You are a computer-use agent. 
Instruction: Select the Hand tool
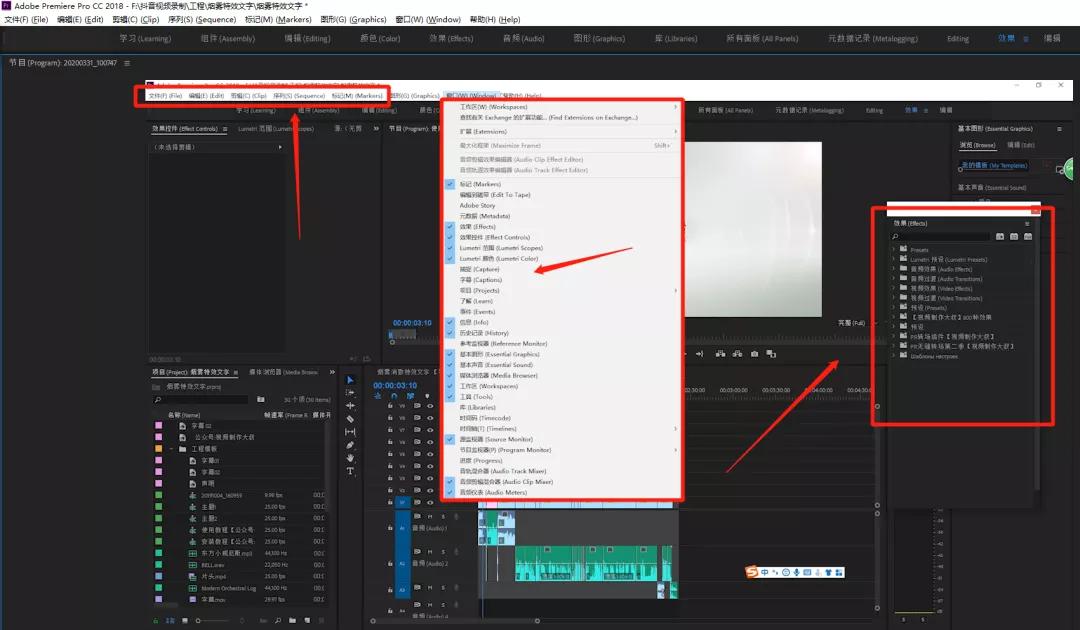(x=350, y=458)
